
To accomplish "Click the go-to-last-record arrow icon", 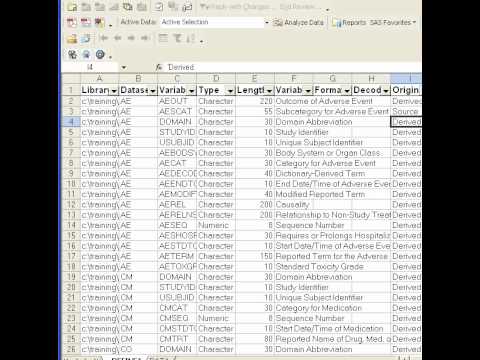I will tap(145, 38).
